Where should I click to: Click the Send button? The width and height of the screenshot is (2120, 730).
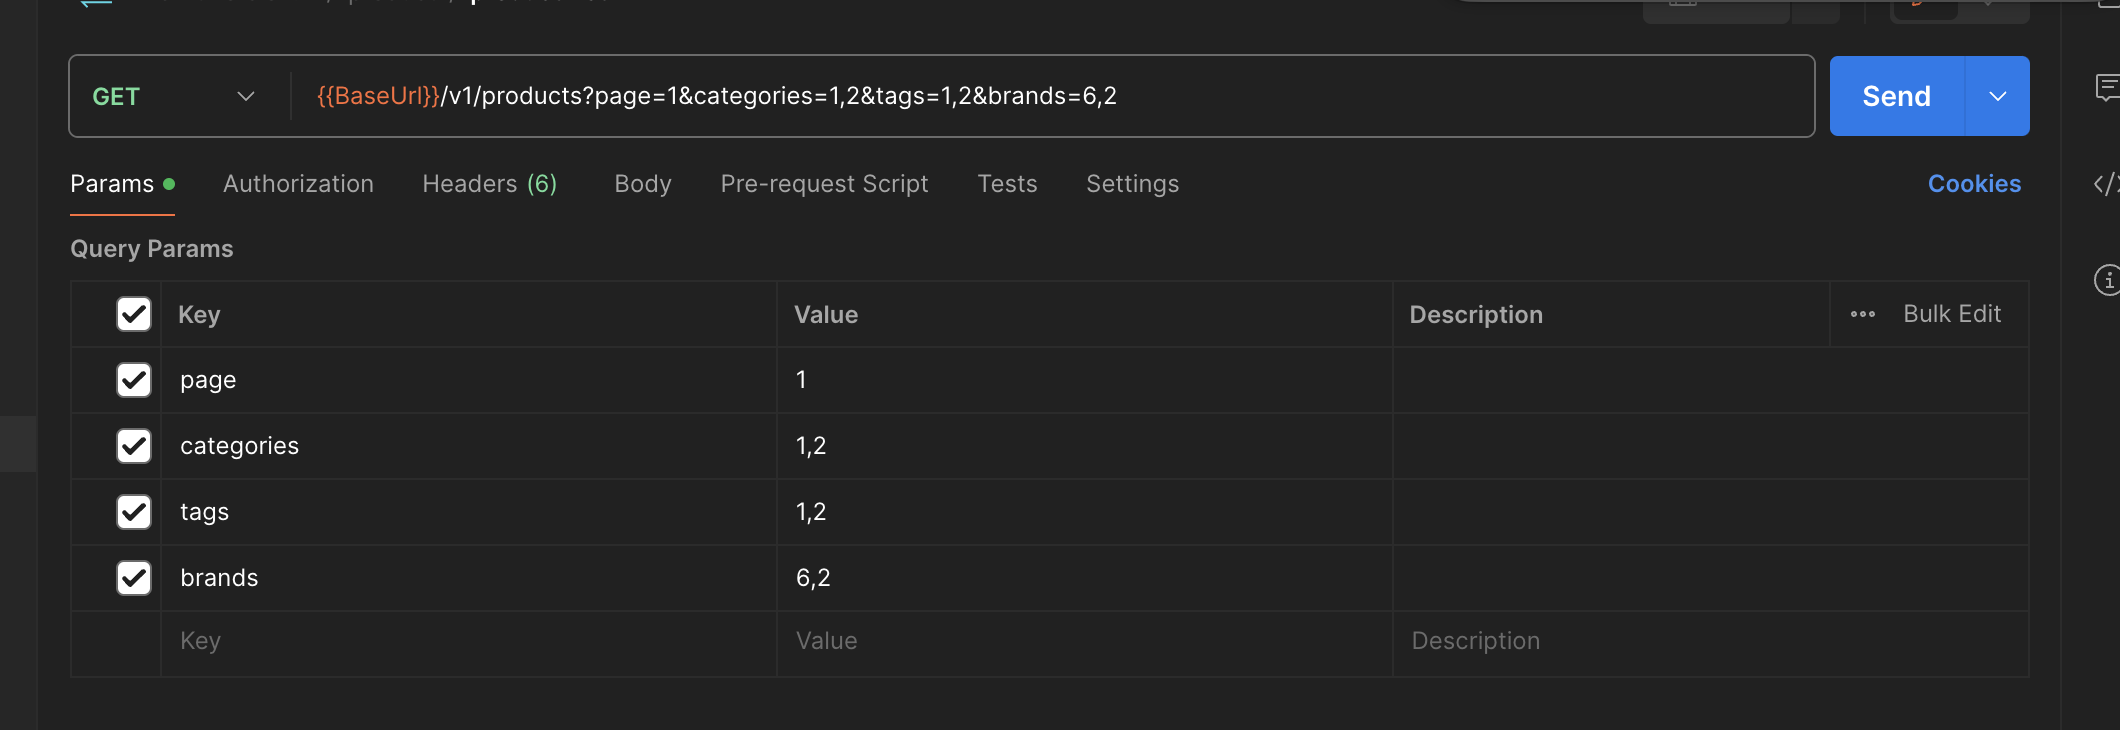(1897, 96)
